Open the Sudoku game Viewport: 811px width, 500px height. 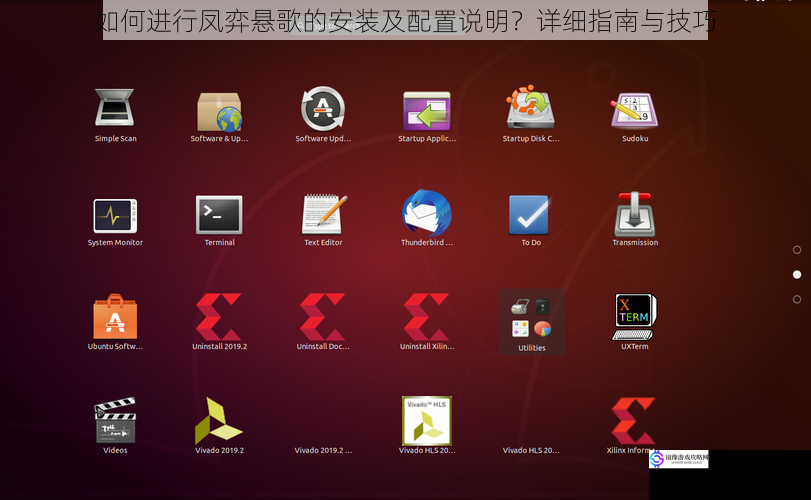click(635, 110)
